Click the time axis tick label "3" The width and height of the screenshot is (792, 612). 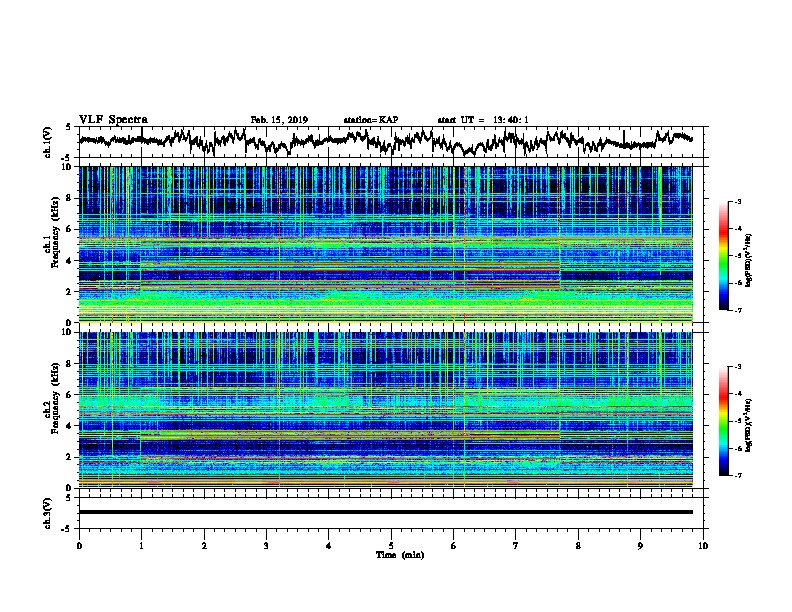(266, 546)
